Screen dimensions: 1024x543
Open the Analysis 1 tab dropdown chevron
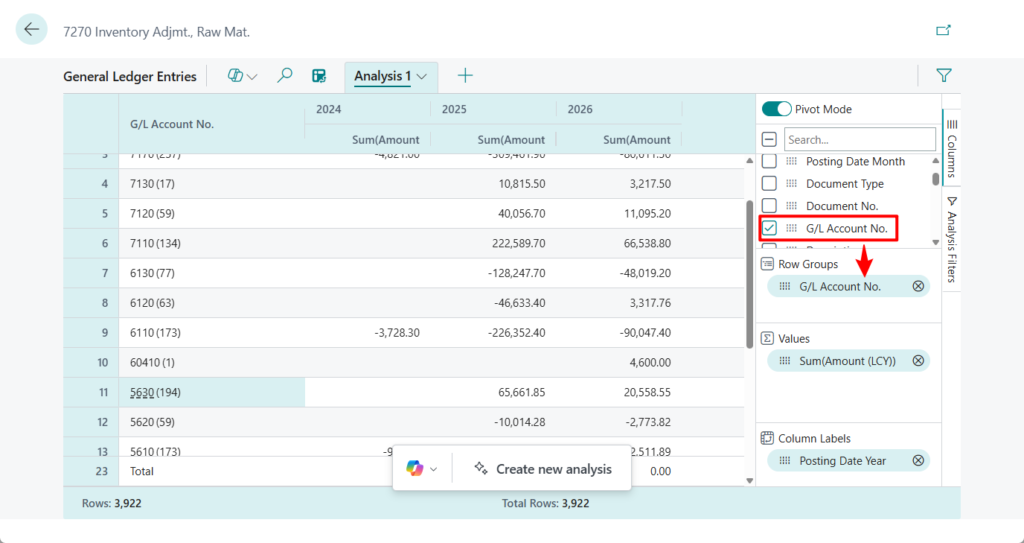point(423,77)
